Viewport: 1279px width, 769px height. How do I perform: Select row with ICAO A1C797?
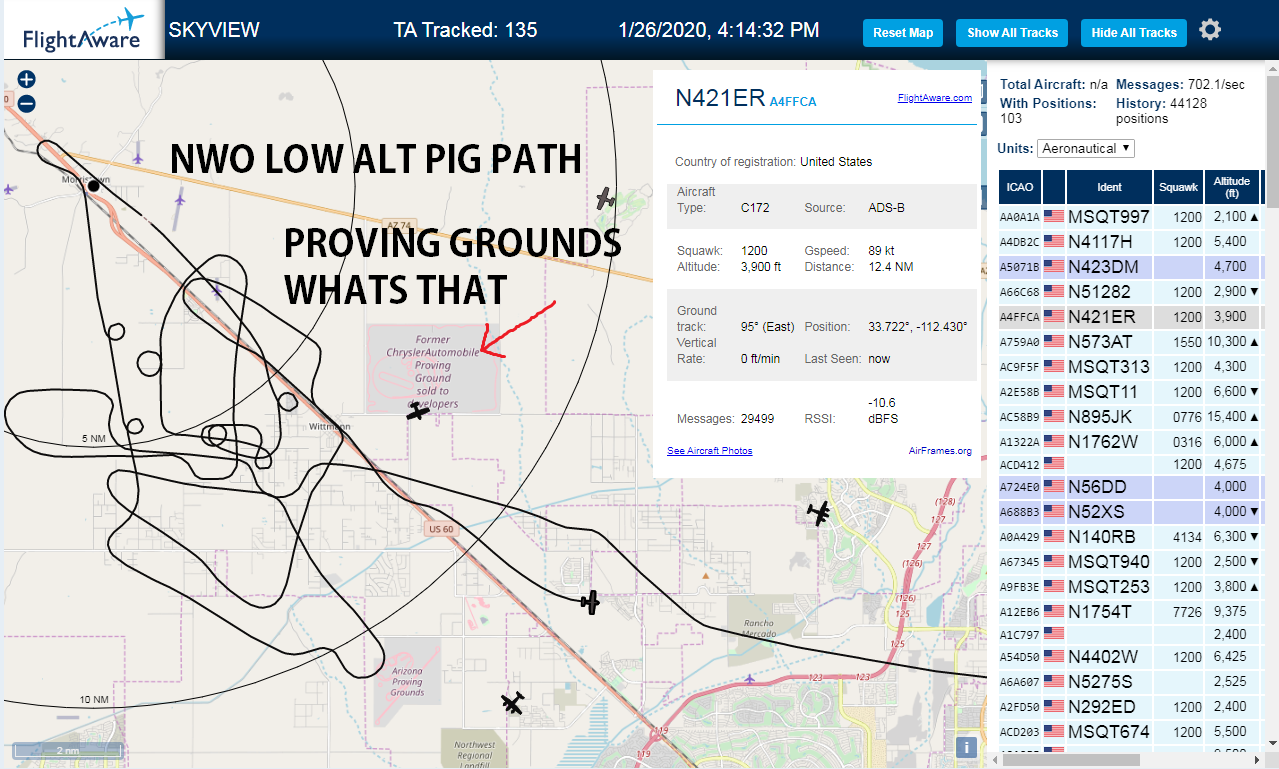(x=1130, y=634)
